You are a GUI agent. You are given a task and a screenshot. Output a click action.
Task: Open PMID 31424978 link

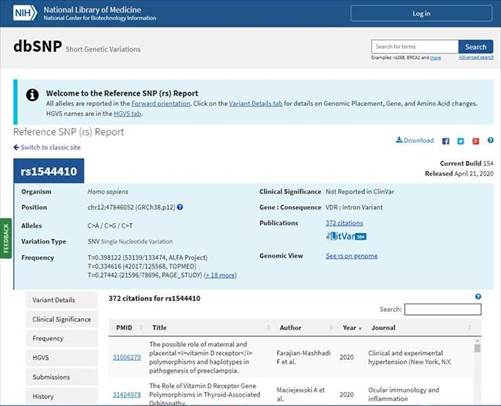pyautogui.click(x=127, y=395)
